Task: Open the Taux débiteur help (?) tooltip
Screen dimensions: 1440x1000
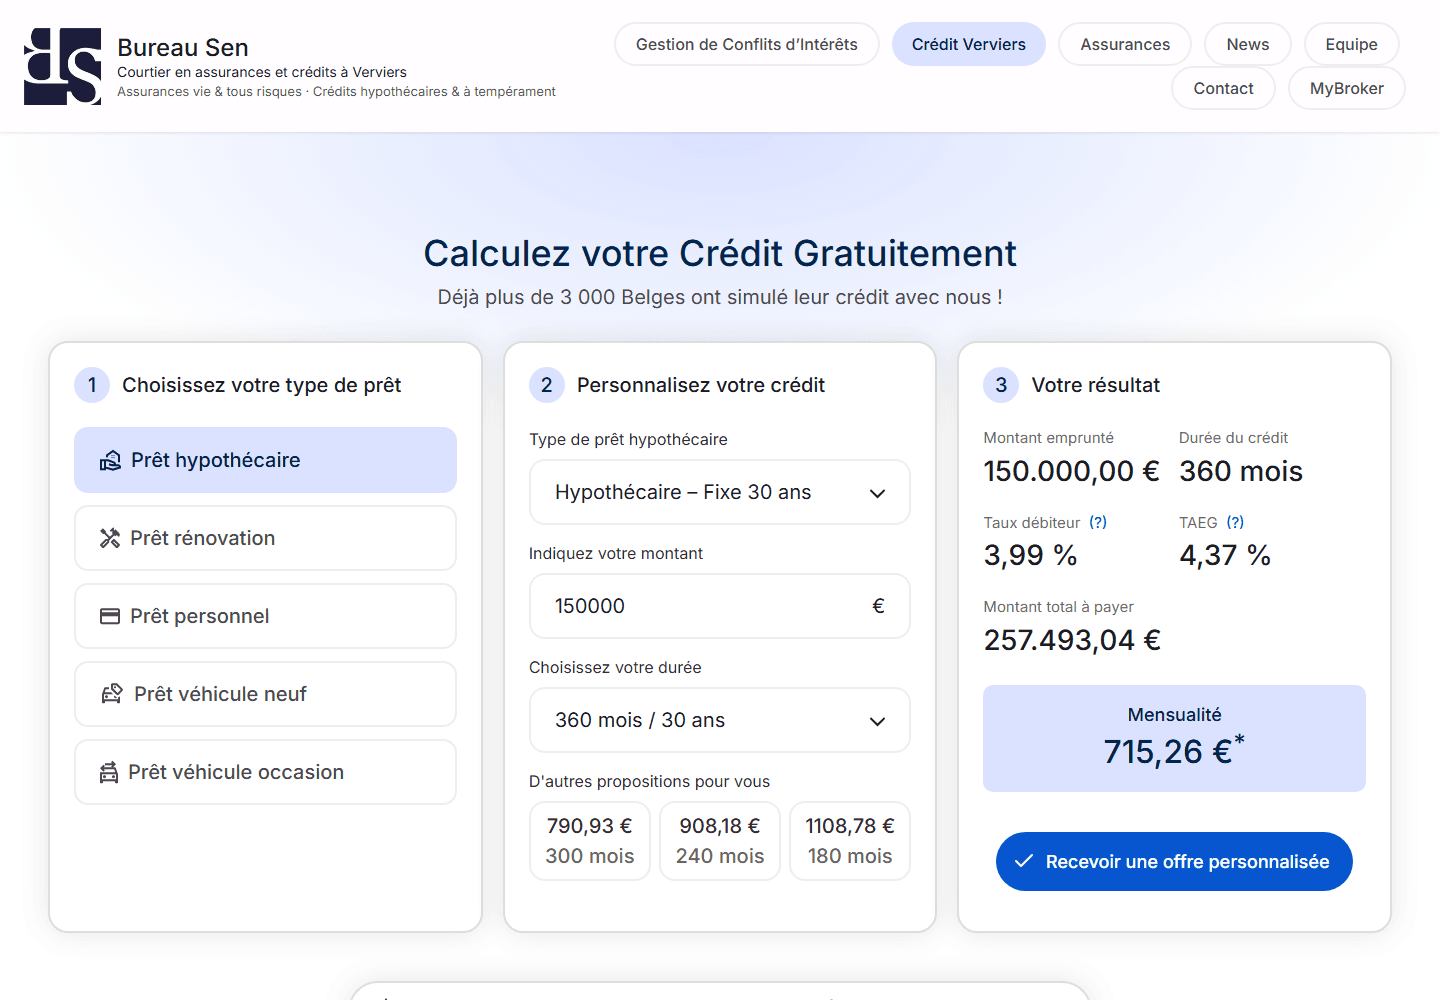Action: [x=1098, y=522]
